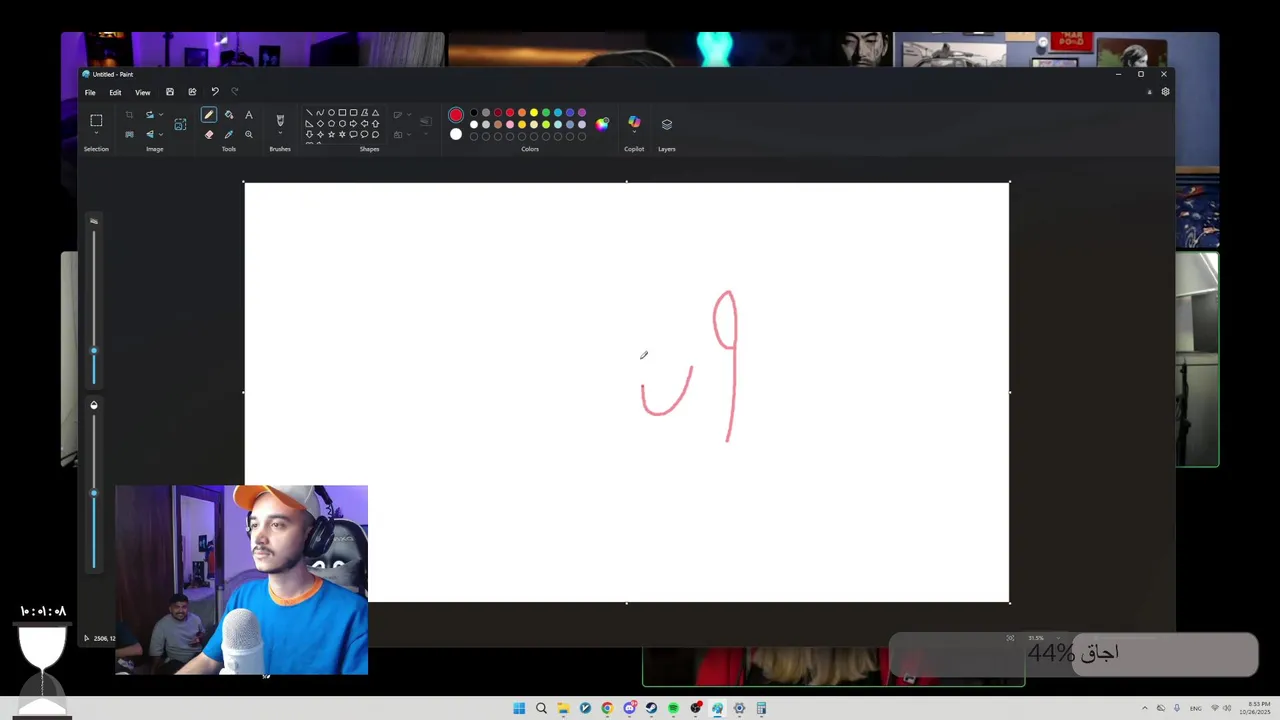This screenshot has height=720, width=1280.
Task: Open the File menu
Action: coord(90,92)
